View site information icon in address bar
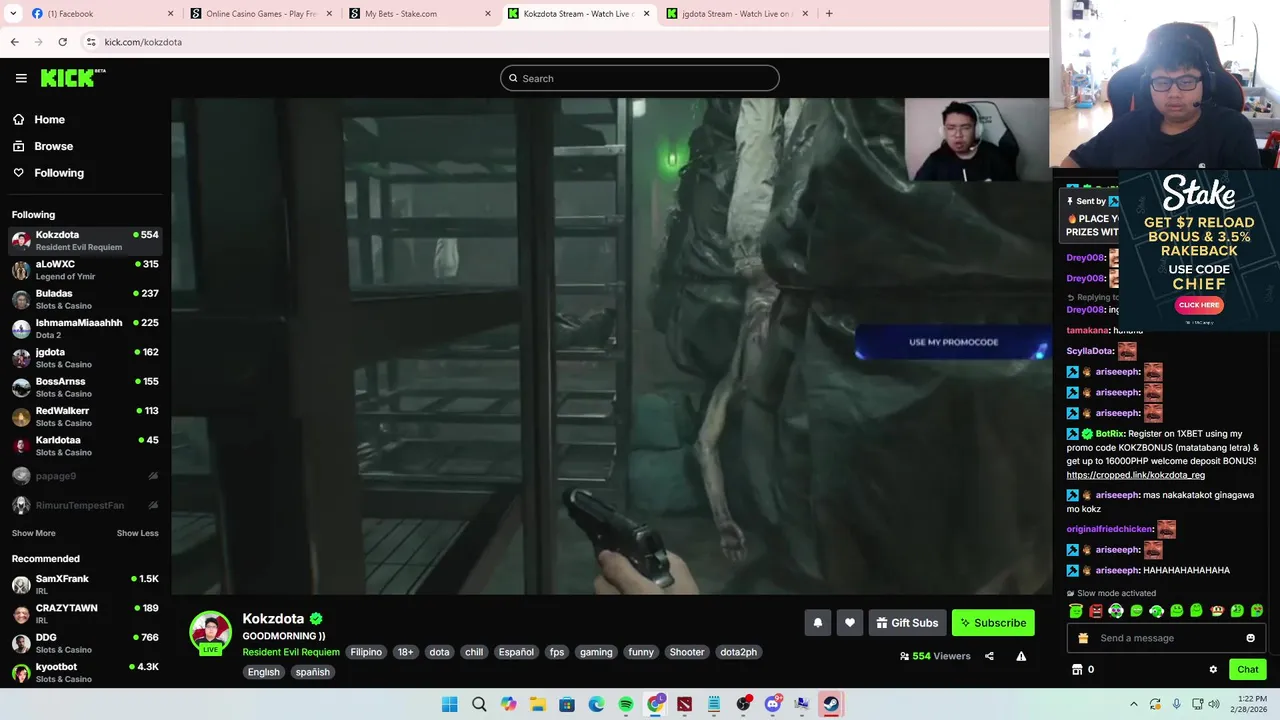 91,42
